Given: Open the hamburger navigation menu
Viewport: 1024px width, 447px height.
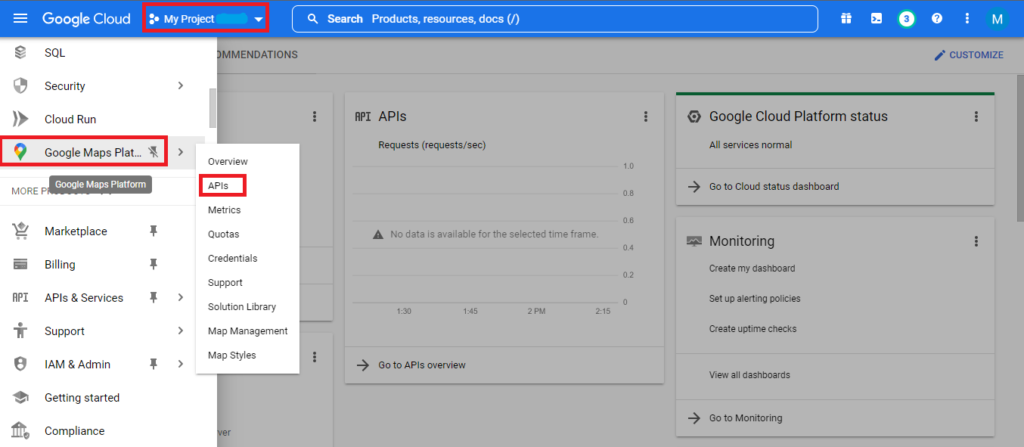Looking at the screenshot, I should (x=20, y=19).
